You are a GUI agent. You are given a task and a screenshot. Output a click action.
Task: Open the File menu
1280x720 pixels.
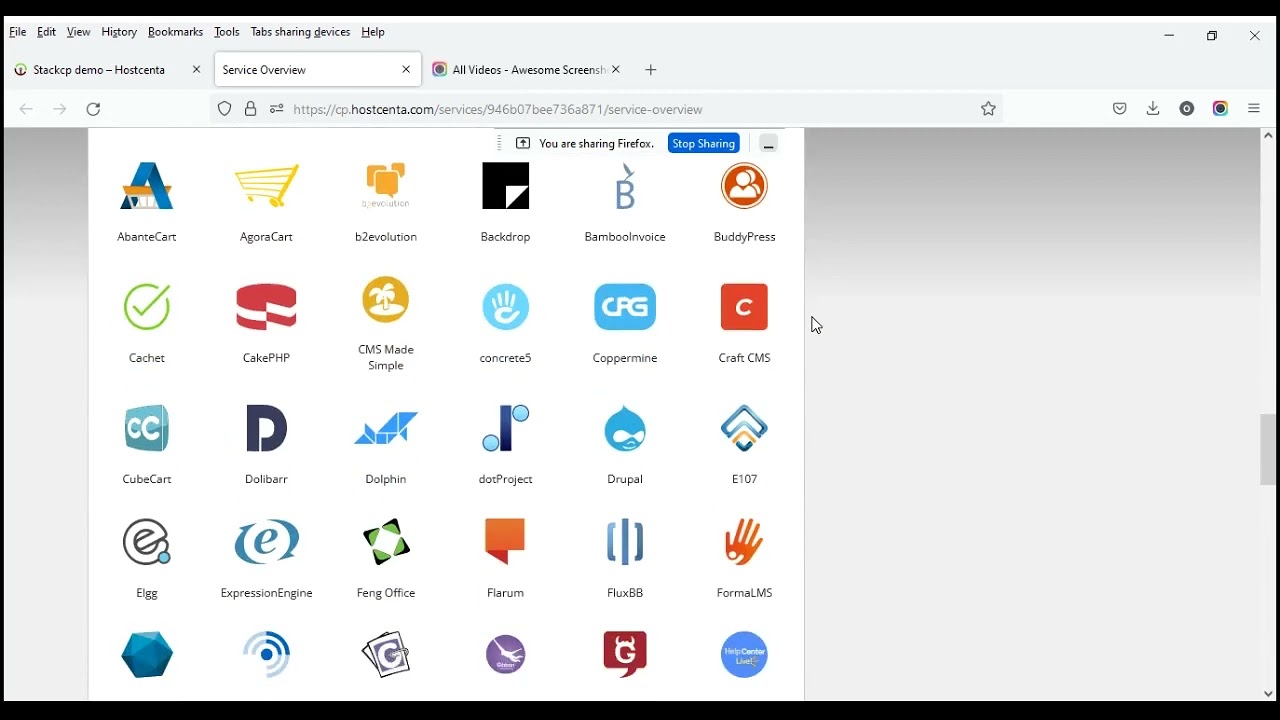[x=18, y=32]
